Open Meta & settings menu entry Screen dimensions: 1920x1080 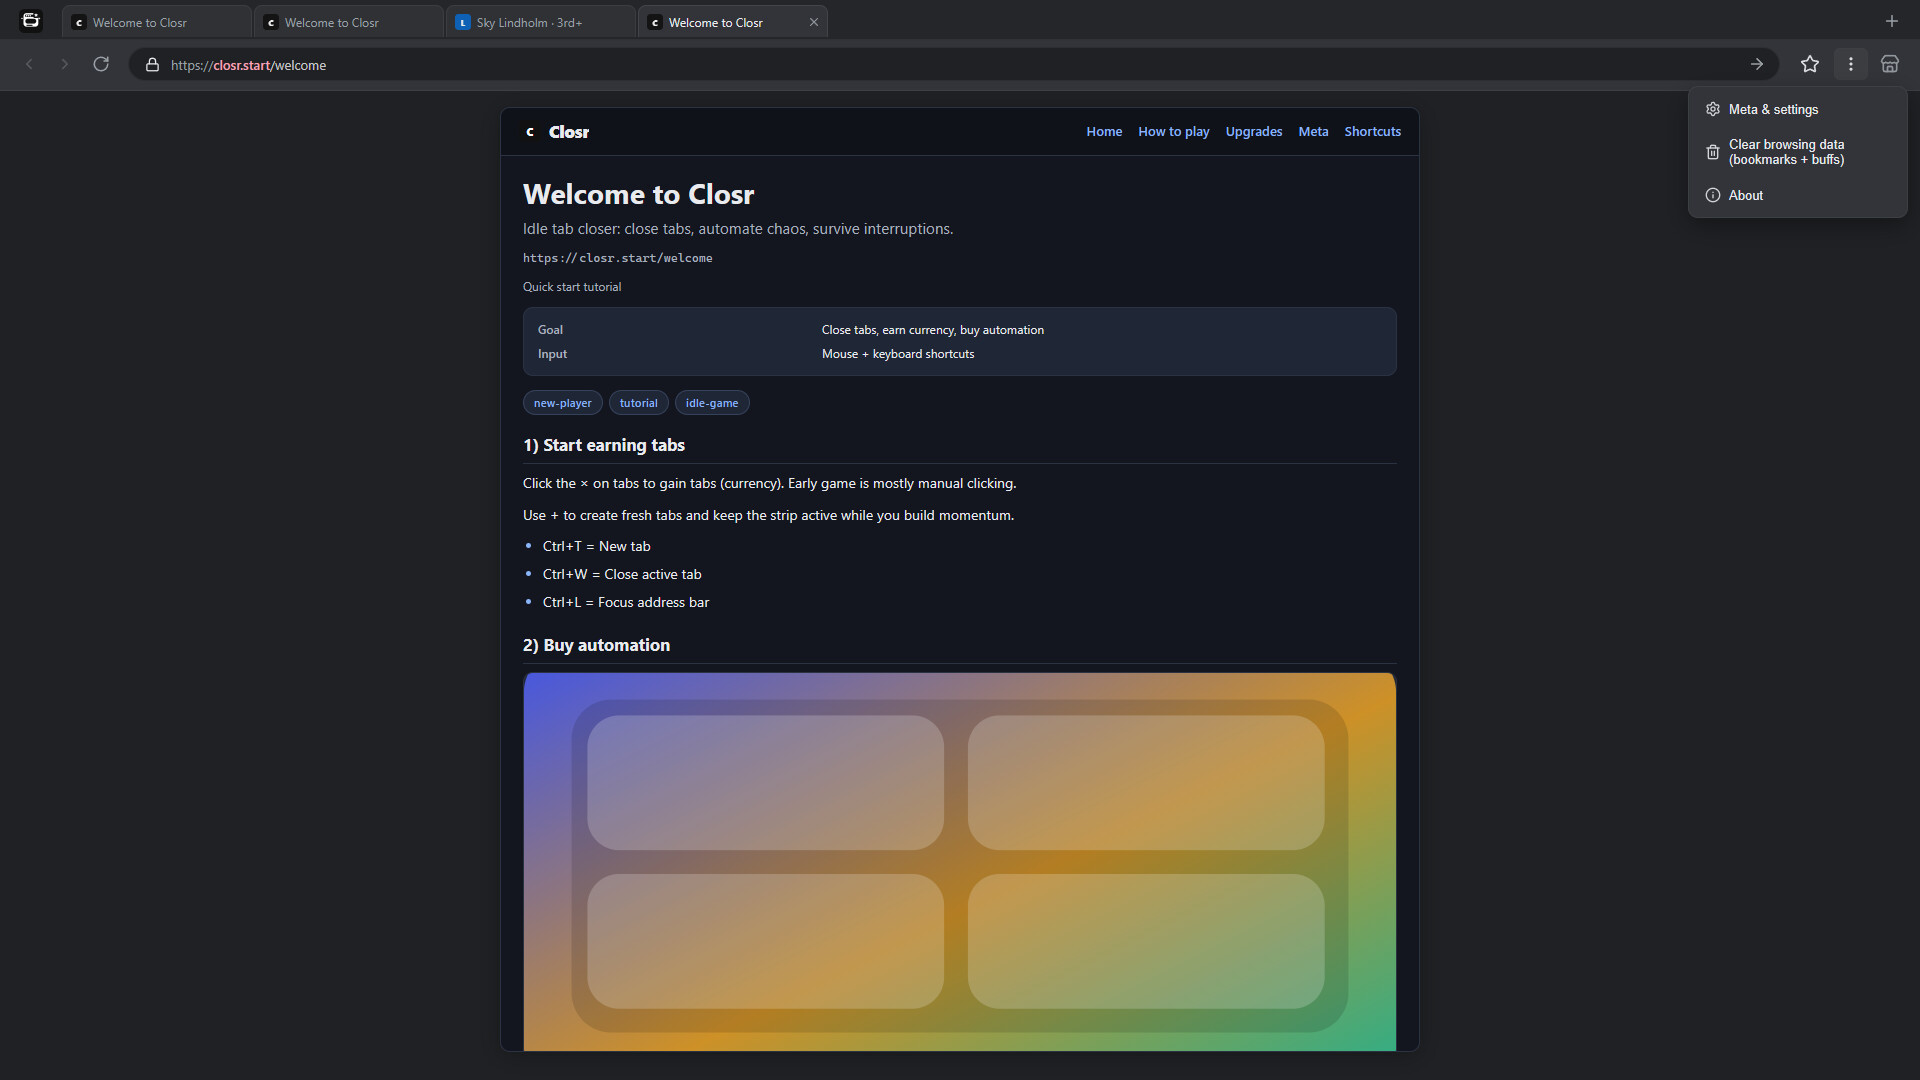coord(1773,110)
